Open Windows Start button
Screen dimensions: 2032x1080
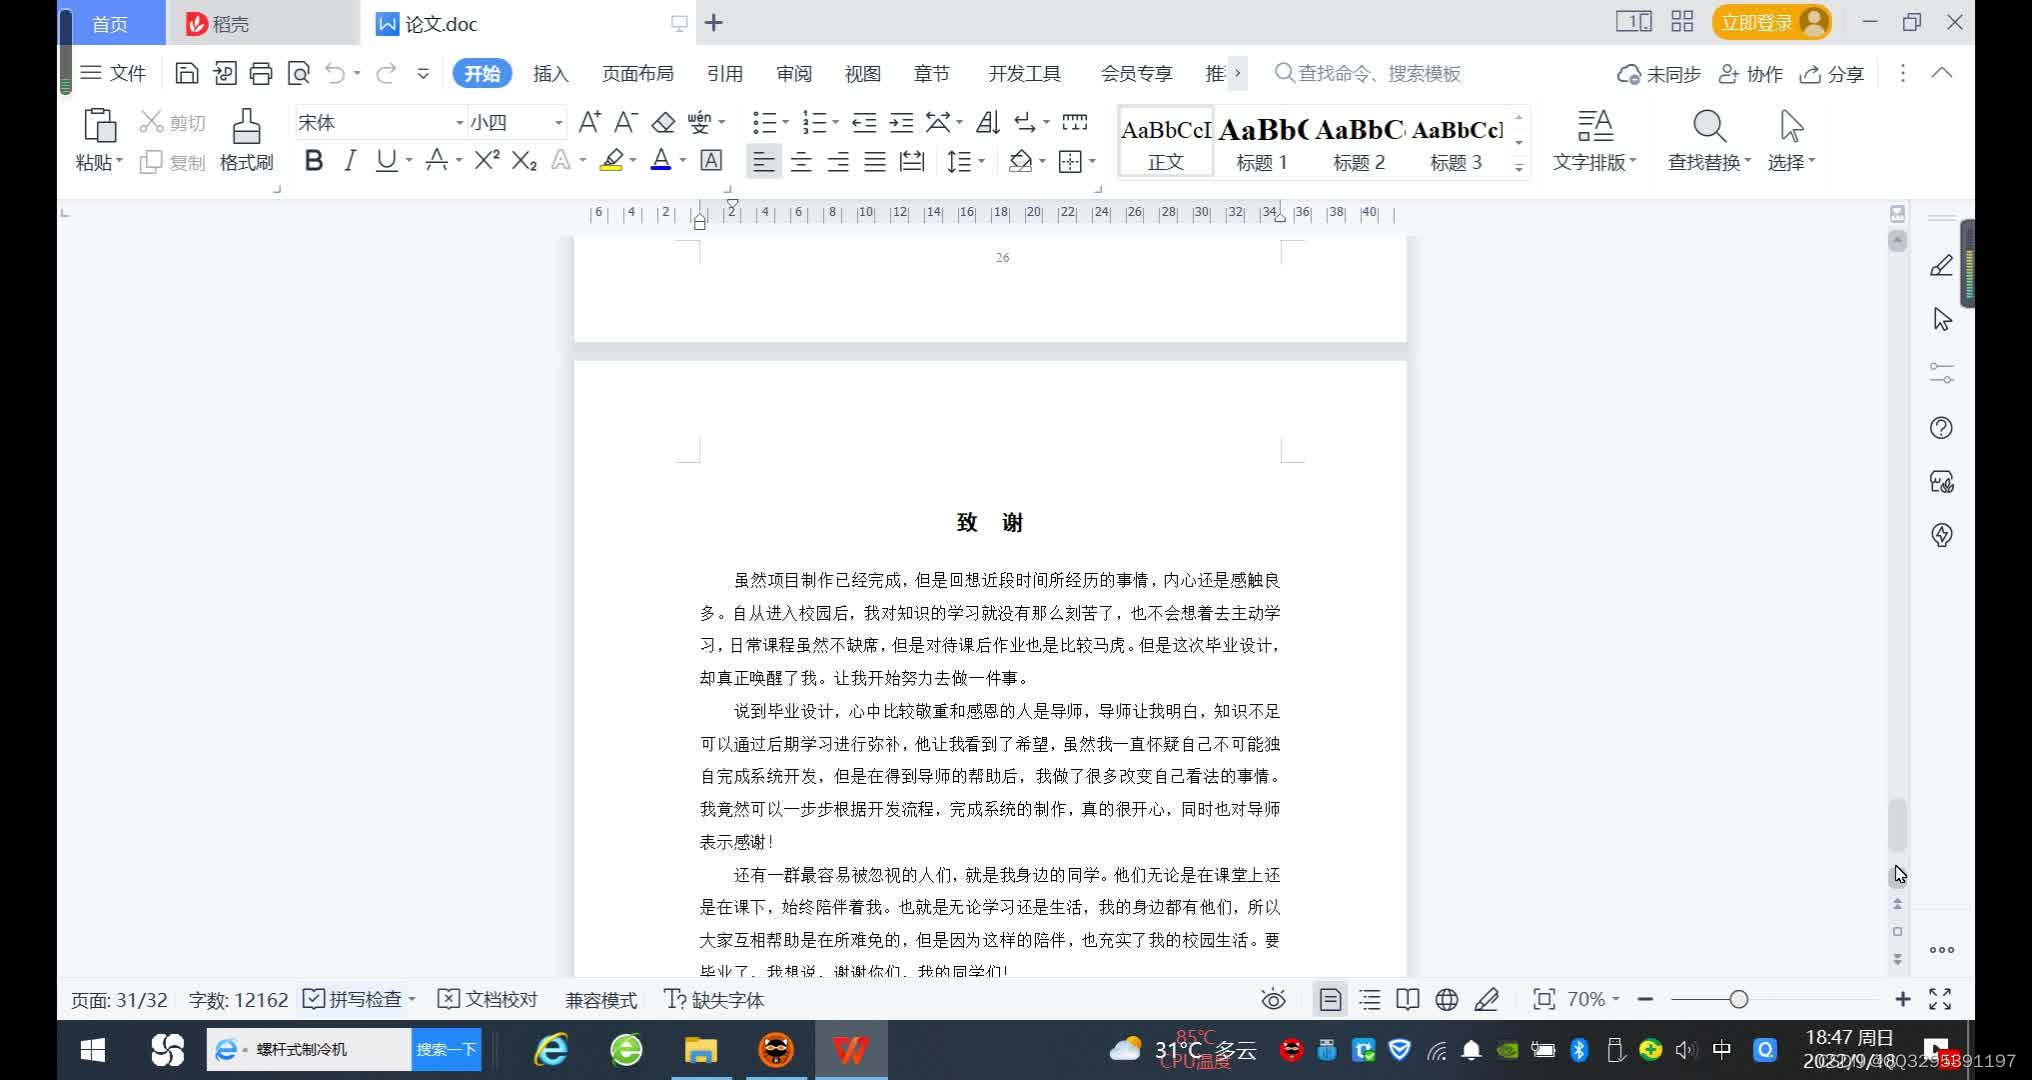[x=93, y=1050]
